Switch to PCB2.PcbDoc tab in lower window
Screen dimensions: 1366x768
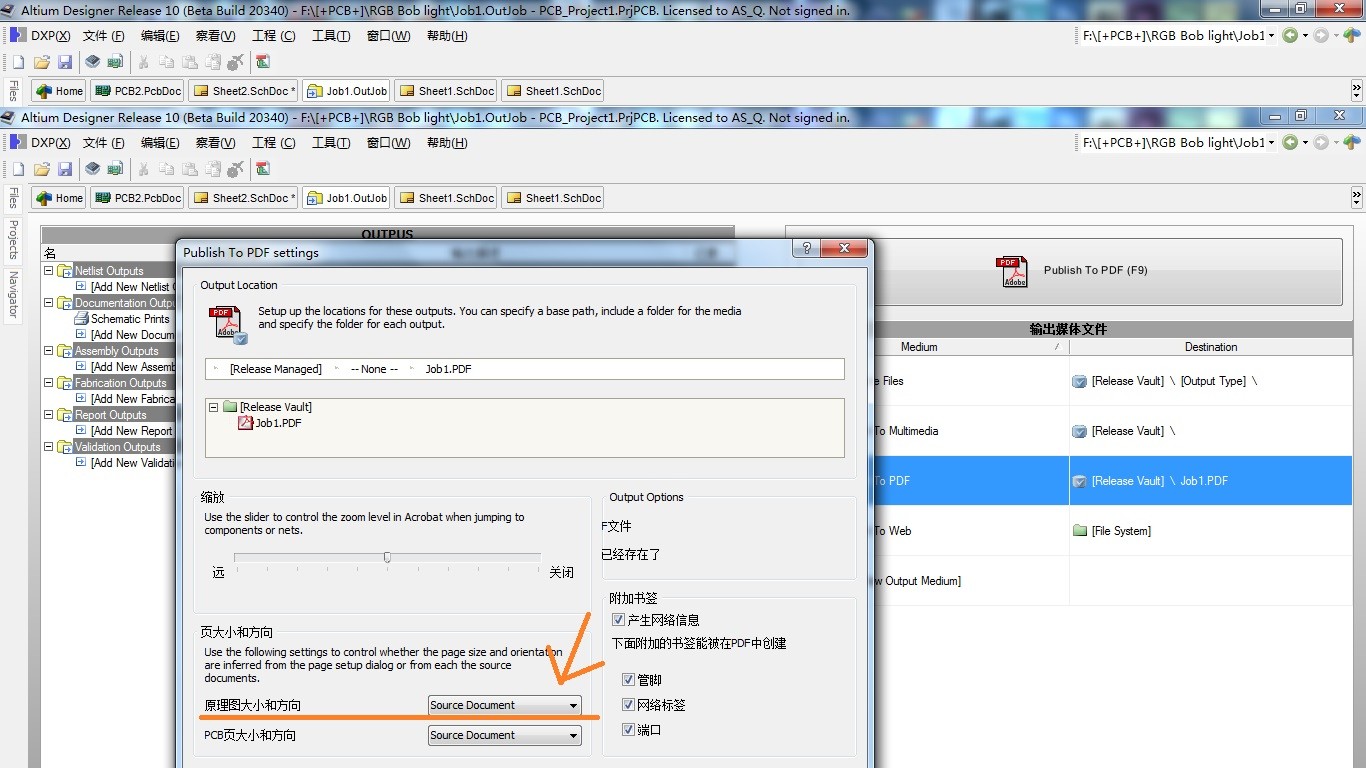[137, 198]
